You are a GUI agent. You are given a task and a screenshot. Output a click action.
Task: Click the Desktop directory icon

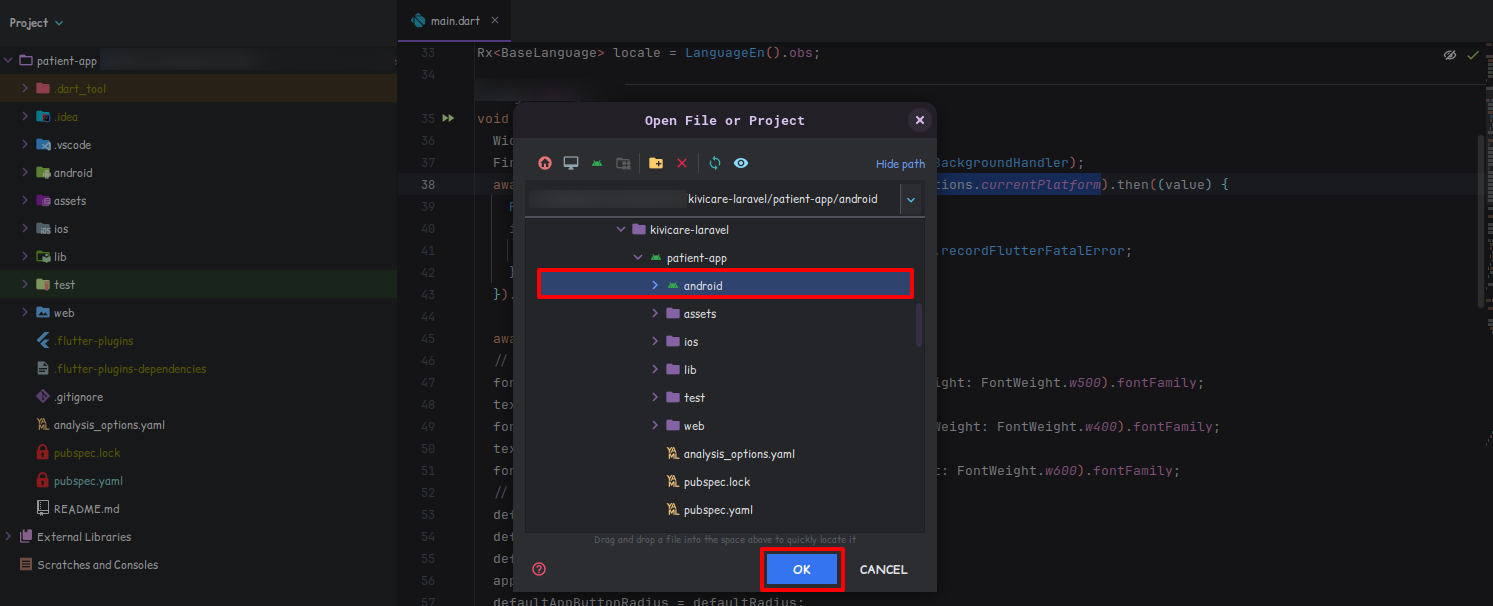571,163
